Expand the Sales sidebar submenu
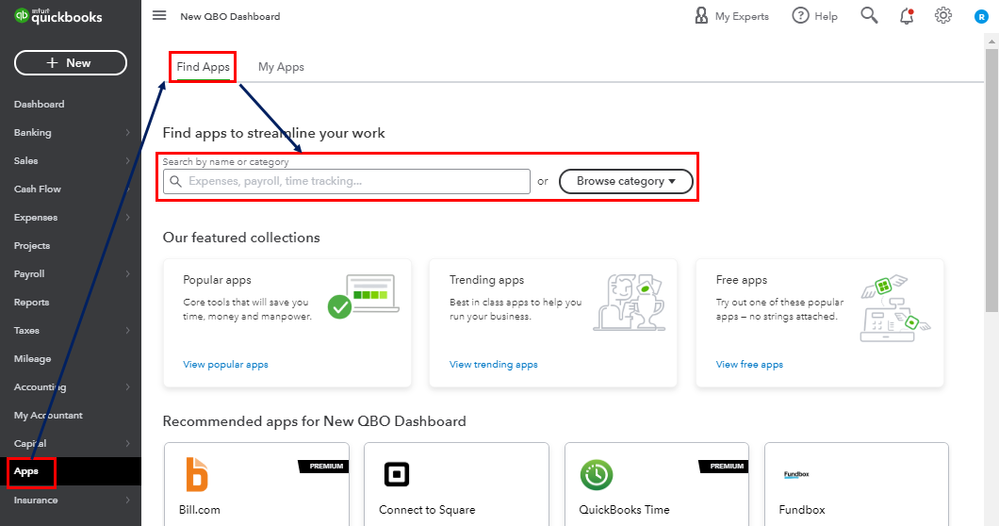This screenshot has width=999, height=526. coord(127,161)
